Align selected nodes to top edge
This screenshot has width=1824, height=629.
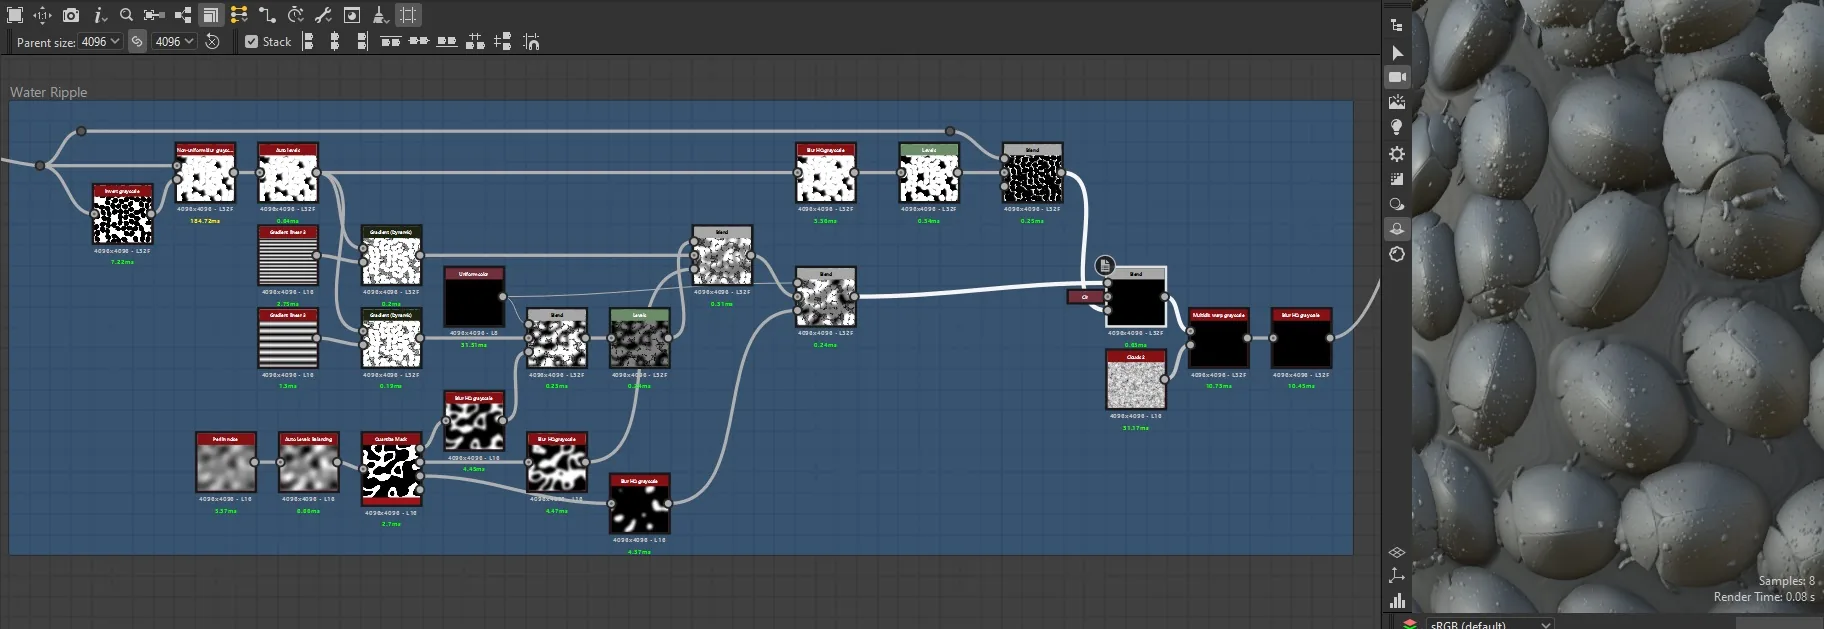pyautogui.click(x=391, y=42)
